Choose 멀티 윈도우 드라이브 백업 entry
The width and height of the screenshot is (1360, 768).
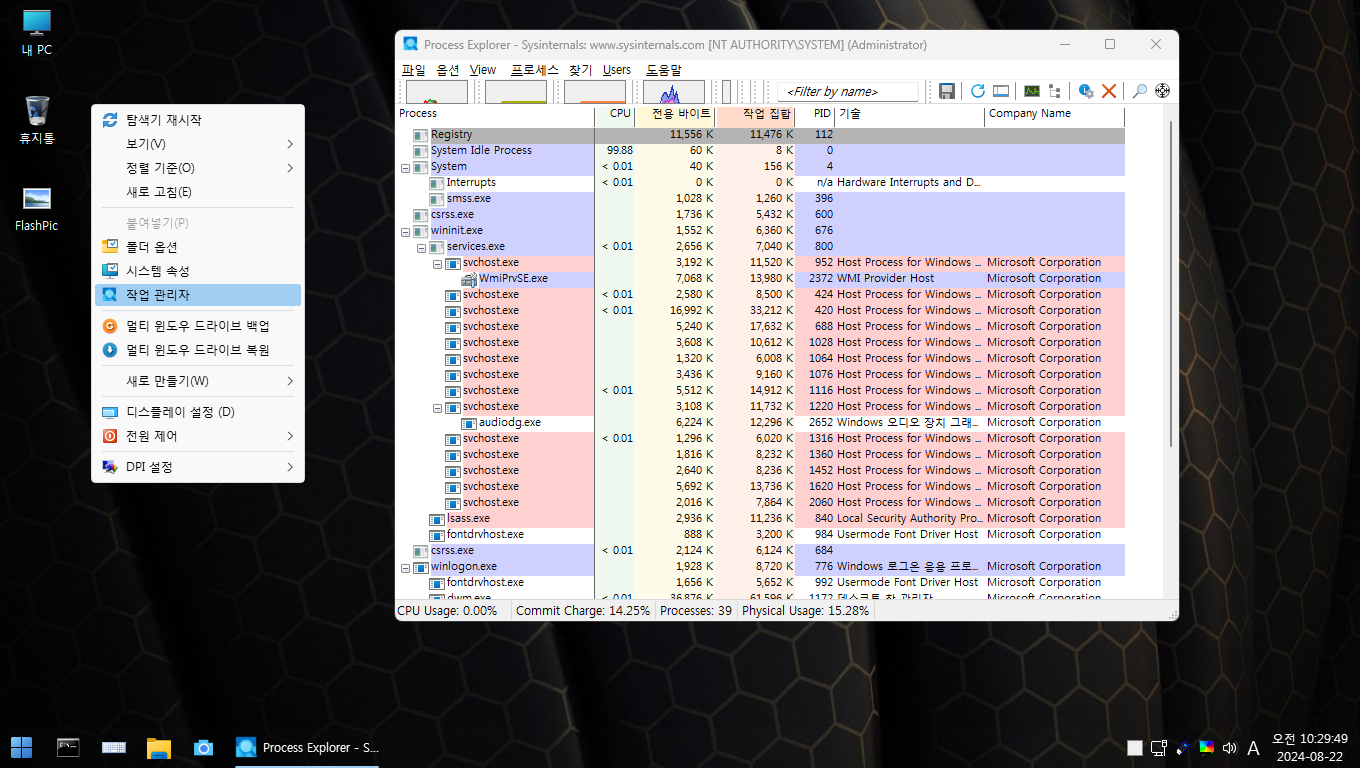[198, 326]
